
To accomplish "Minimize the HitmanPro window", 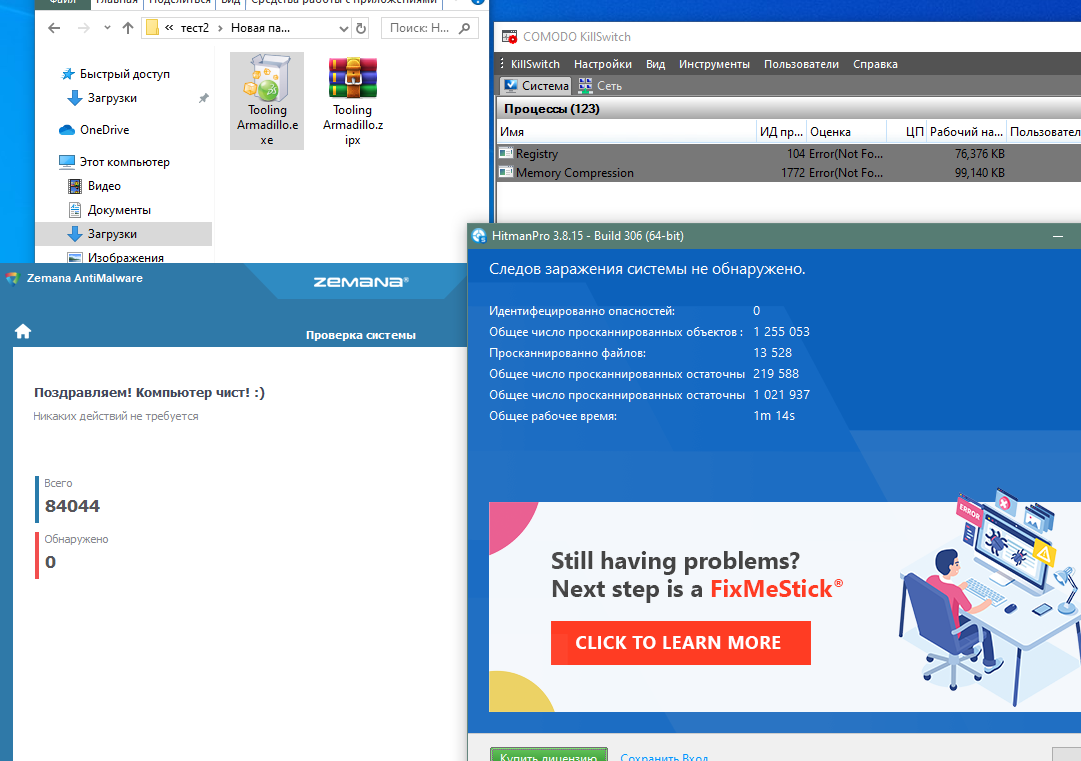I will coord(1058,236).
